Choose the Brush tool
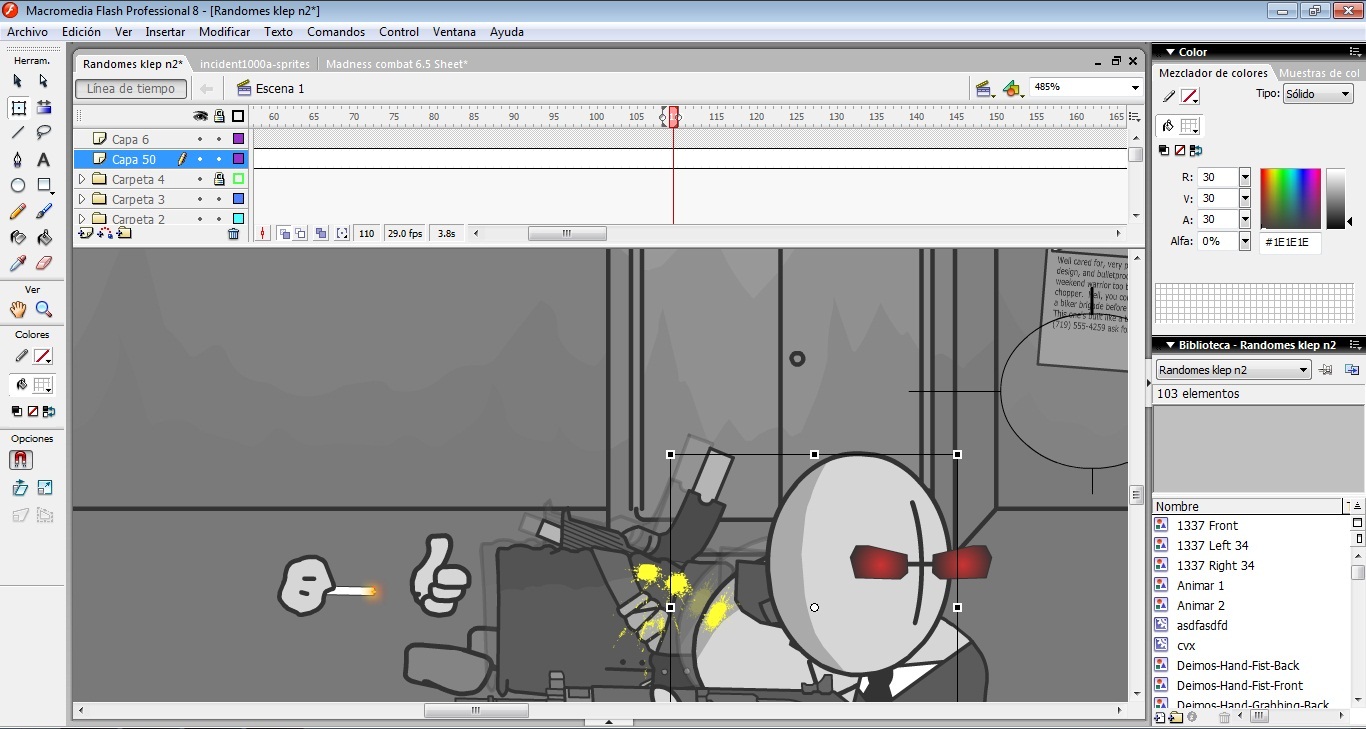 coord(44,212)
